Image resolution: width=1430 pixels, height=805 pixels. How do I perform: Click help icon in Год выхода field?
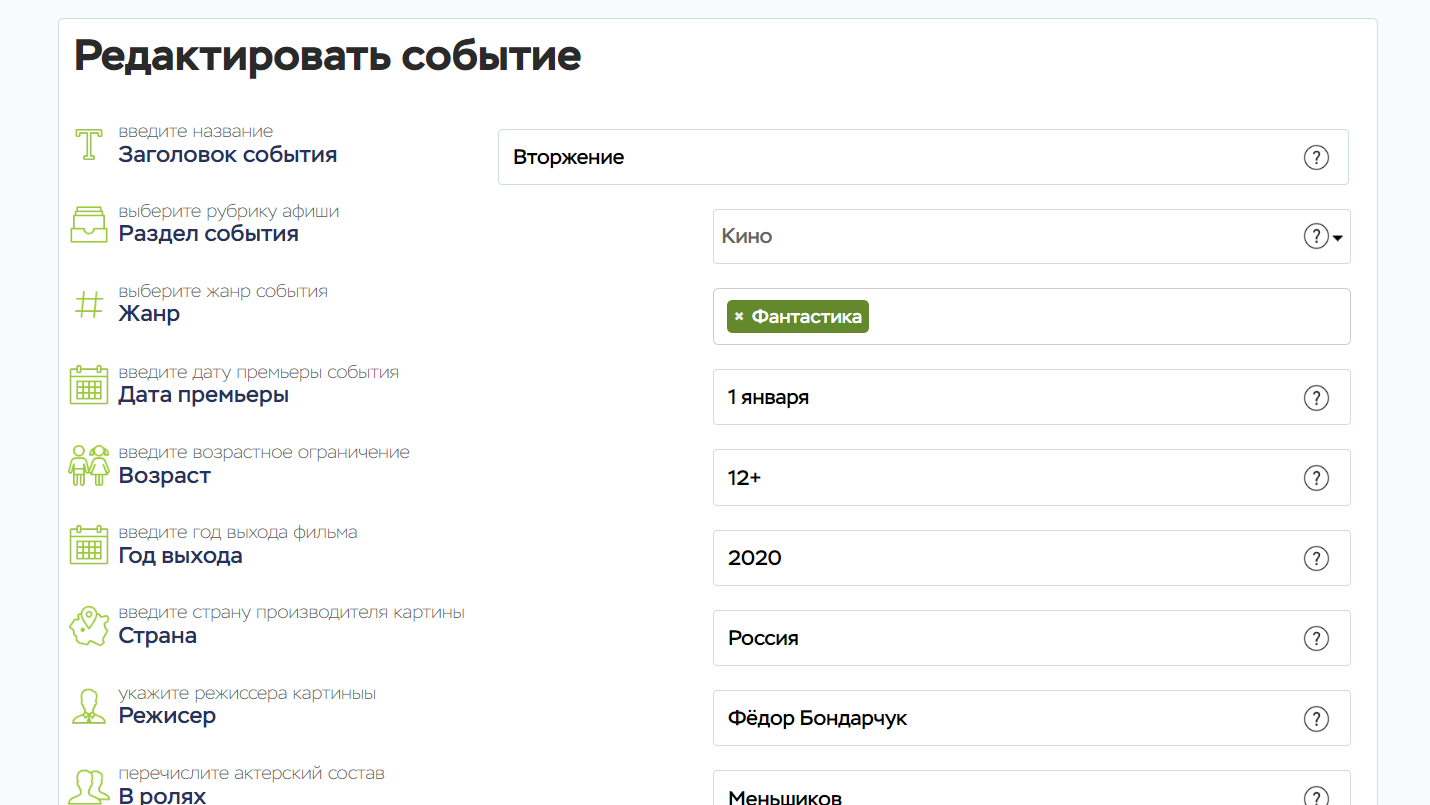[x=1316, y=558]
